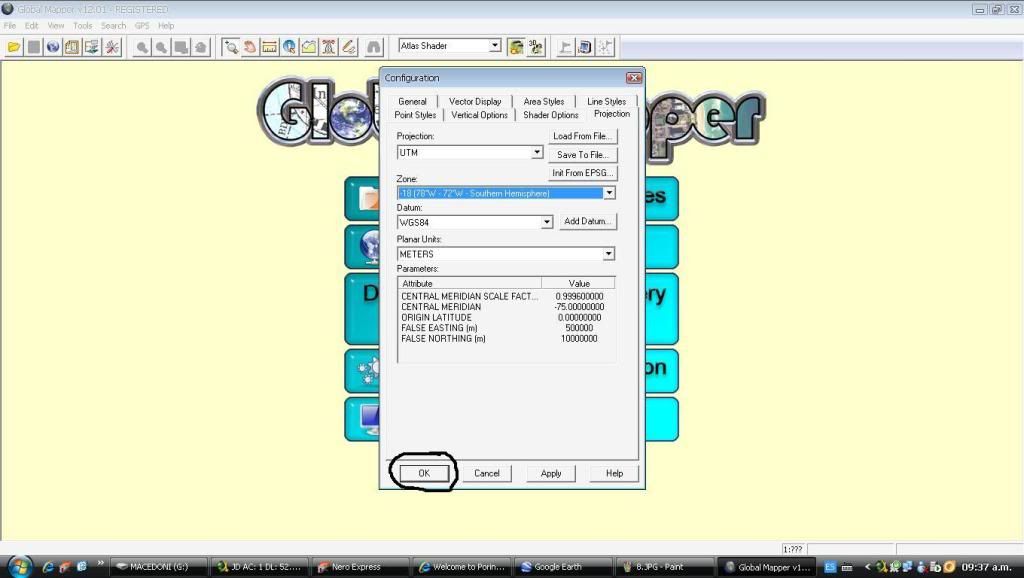The height and width of the screenshot is (578, 1024).
Task: Select the FALSE EASTING (m) row
Action: (x=505, y=328)
